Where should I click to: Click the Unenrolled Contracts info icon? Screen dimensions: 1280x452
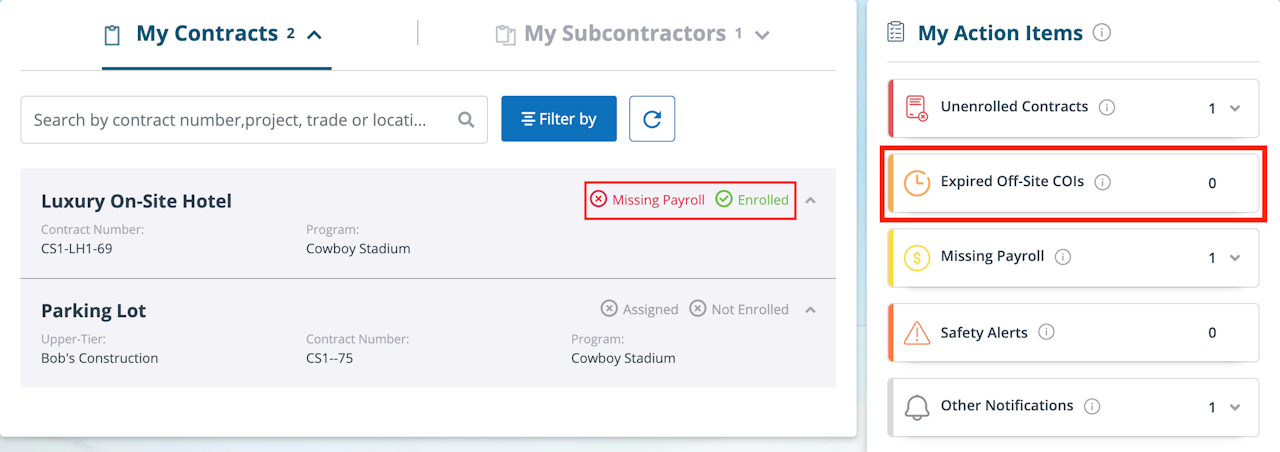1107,107
